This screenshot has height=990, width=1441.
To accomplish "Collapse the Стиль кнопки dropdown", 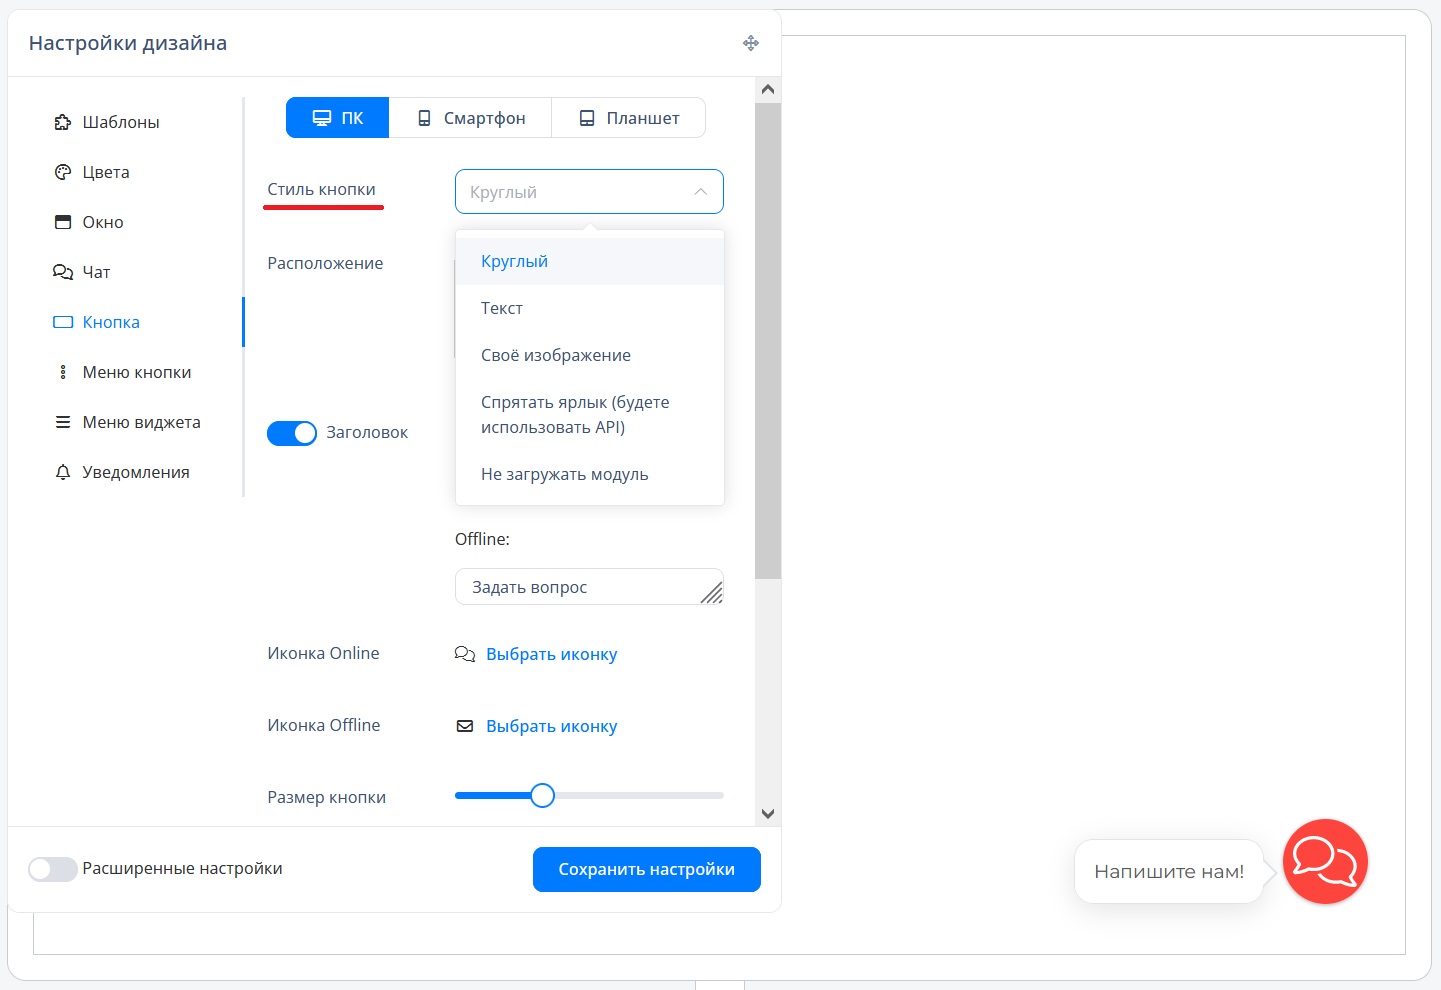I will (x=589, y=192).
